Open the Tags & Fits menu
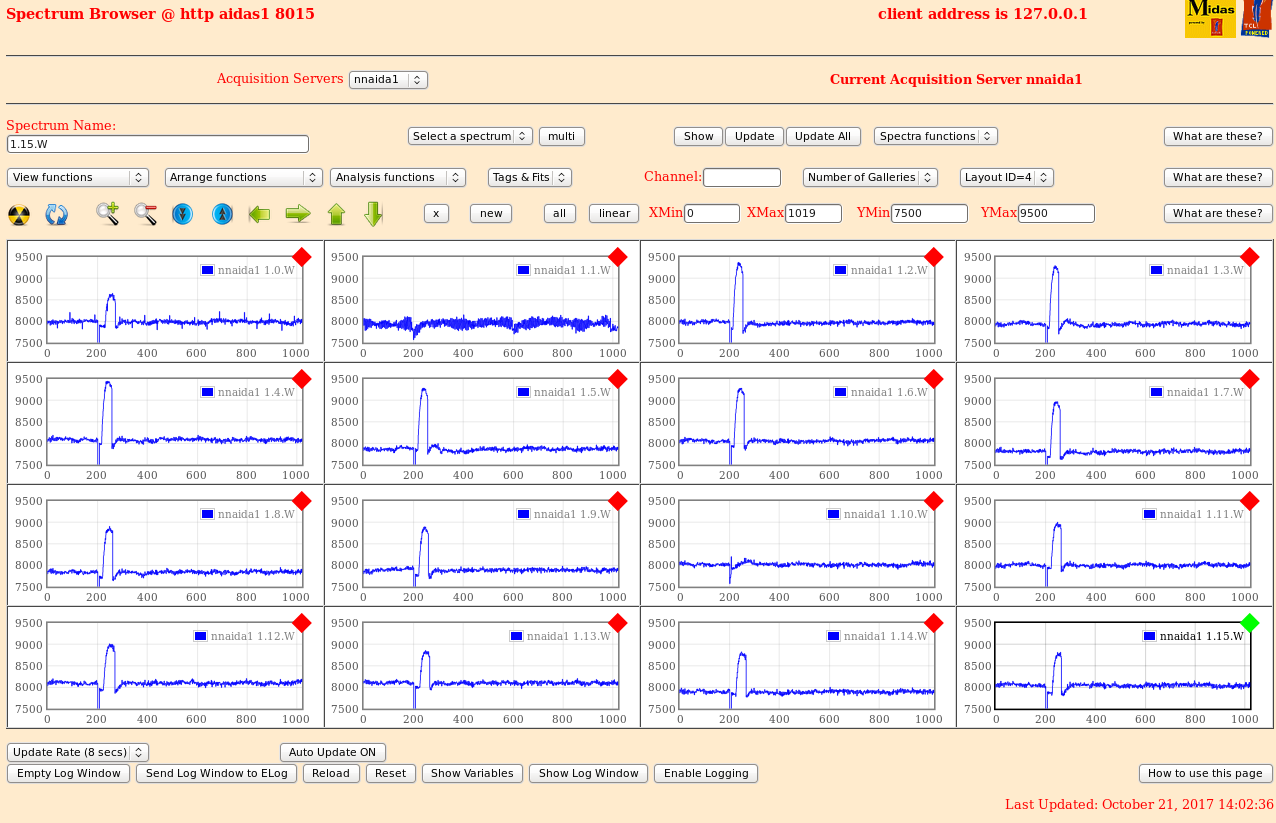The height and width of the screenshot is (823, 1276). (529, 177)
